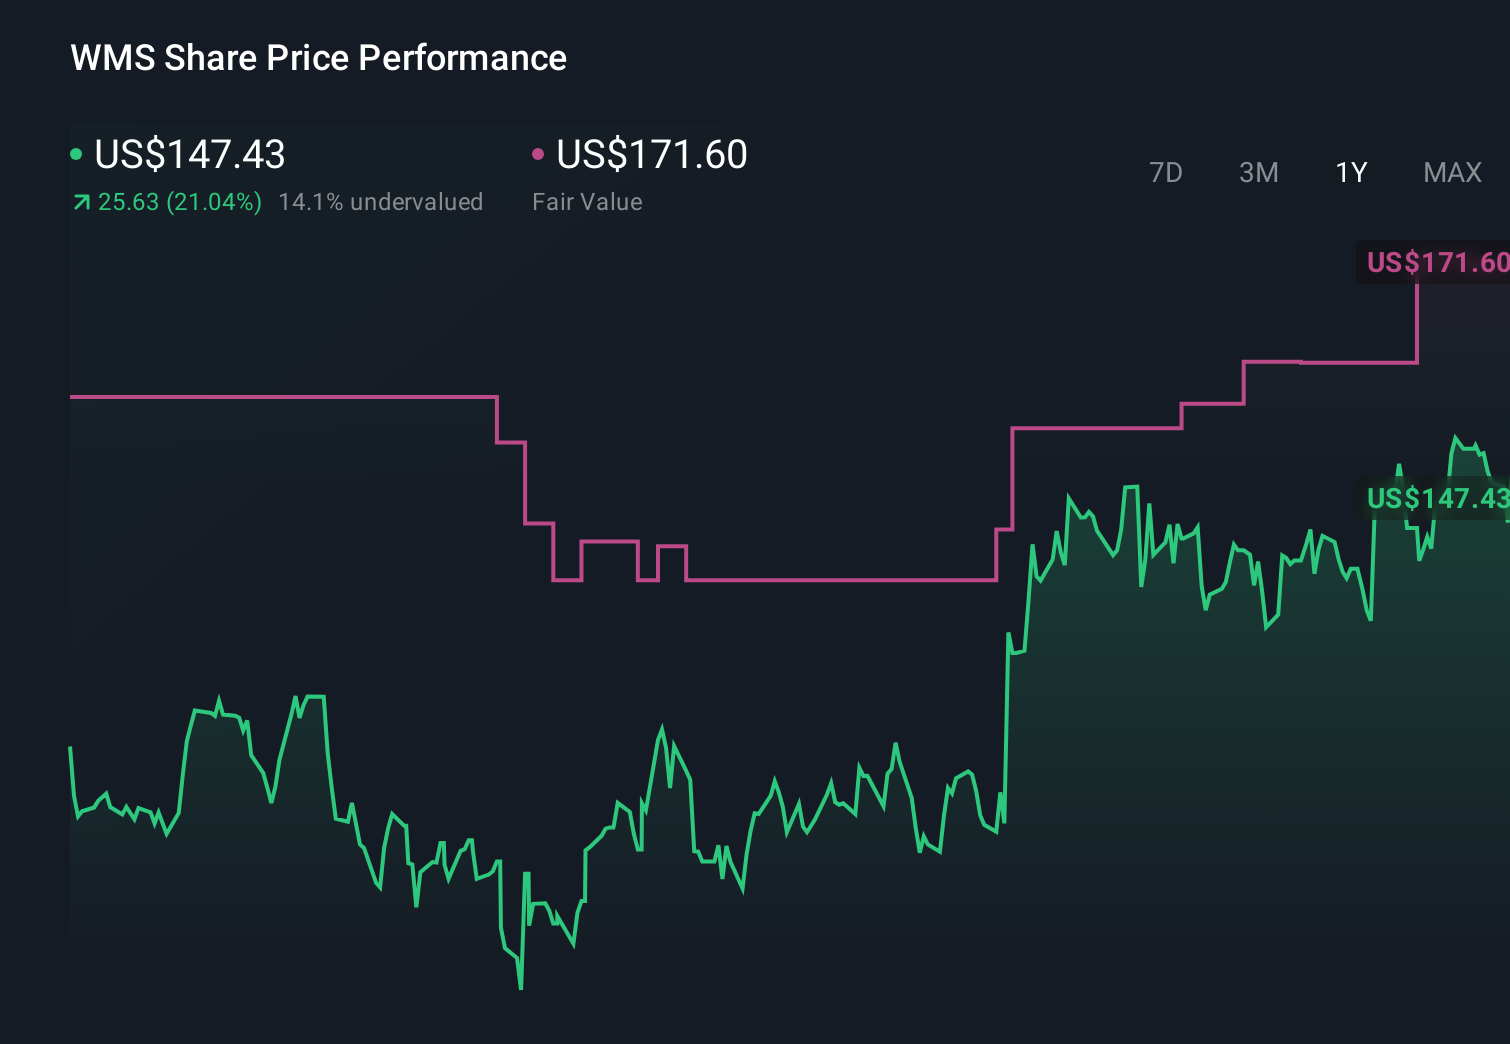Viewport: 1510px width, 1044px height.
Task: Toggle the 14.1% undervalued indicator
Action: point(382,201)
